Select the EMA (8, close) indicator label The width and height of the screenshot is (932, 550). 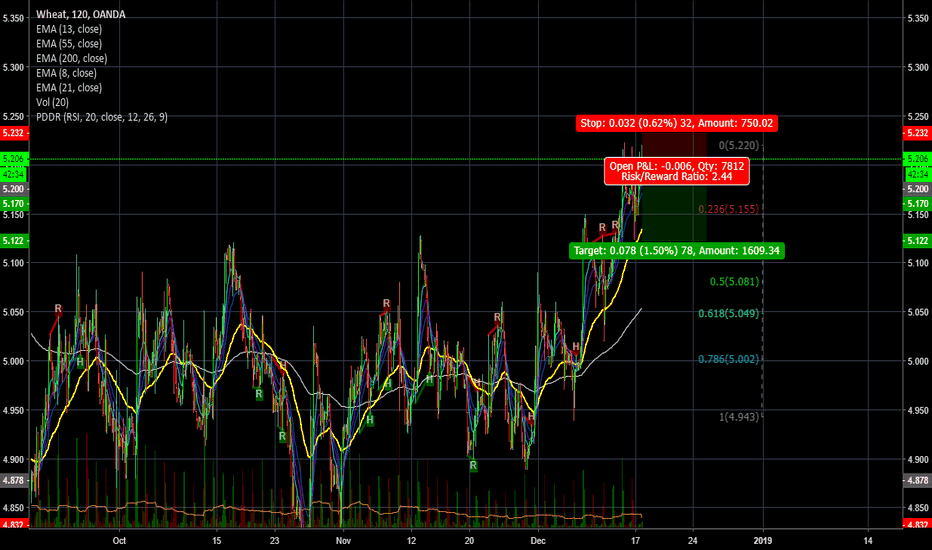66,73
